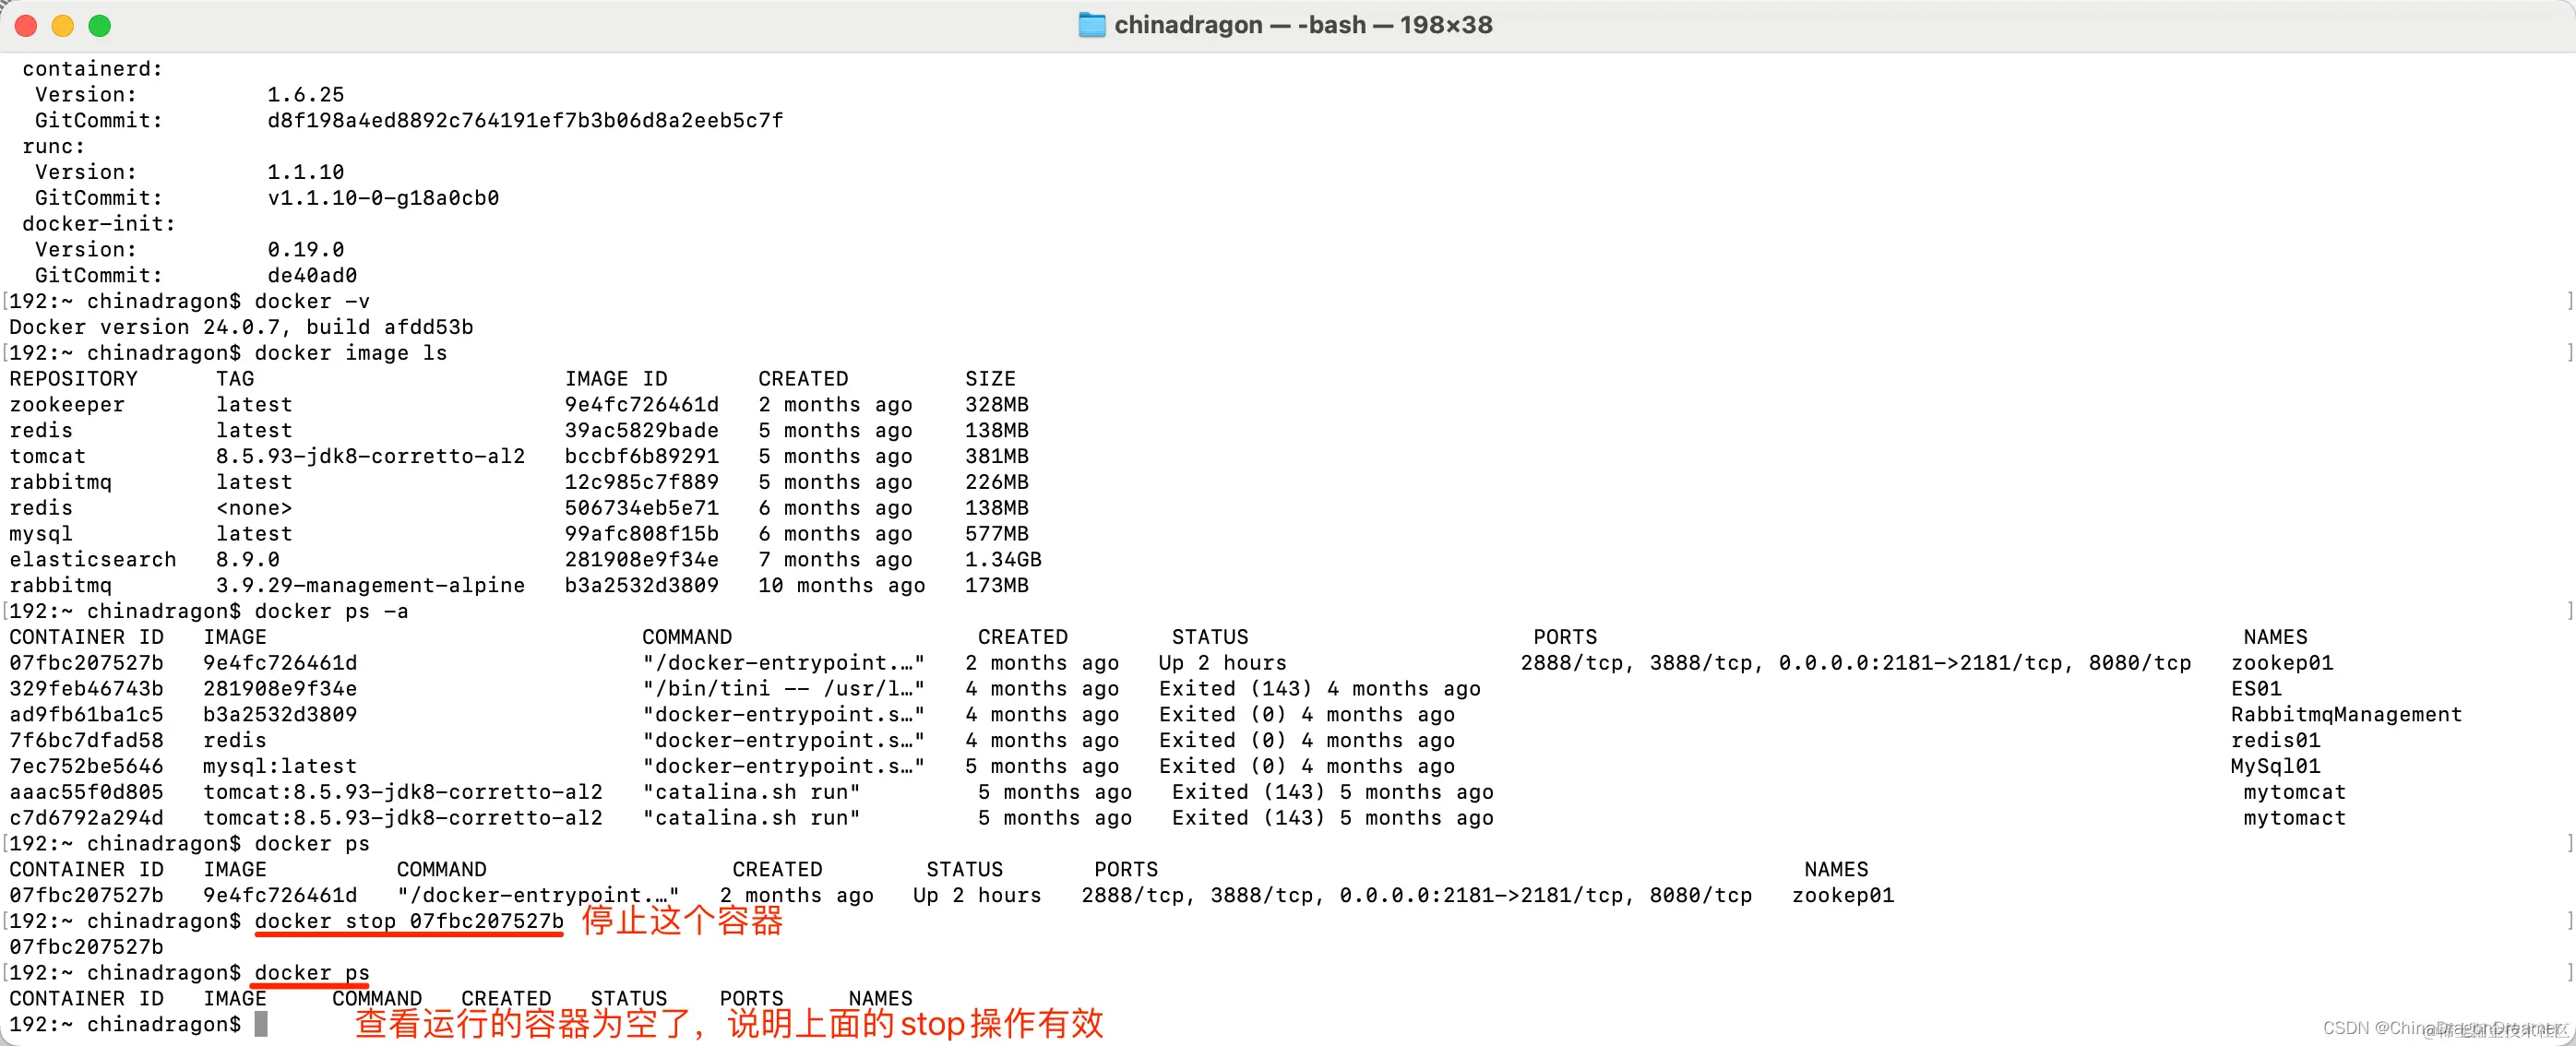
Task: Click the underlined docker stop 07fbc207527b command
Action: point(408,921)
